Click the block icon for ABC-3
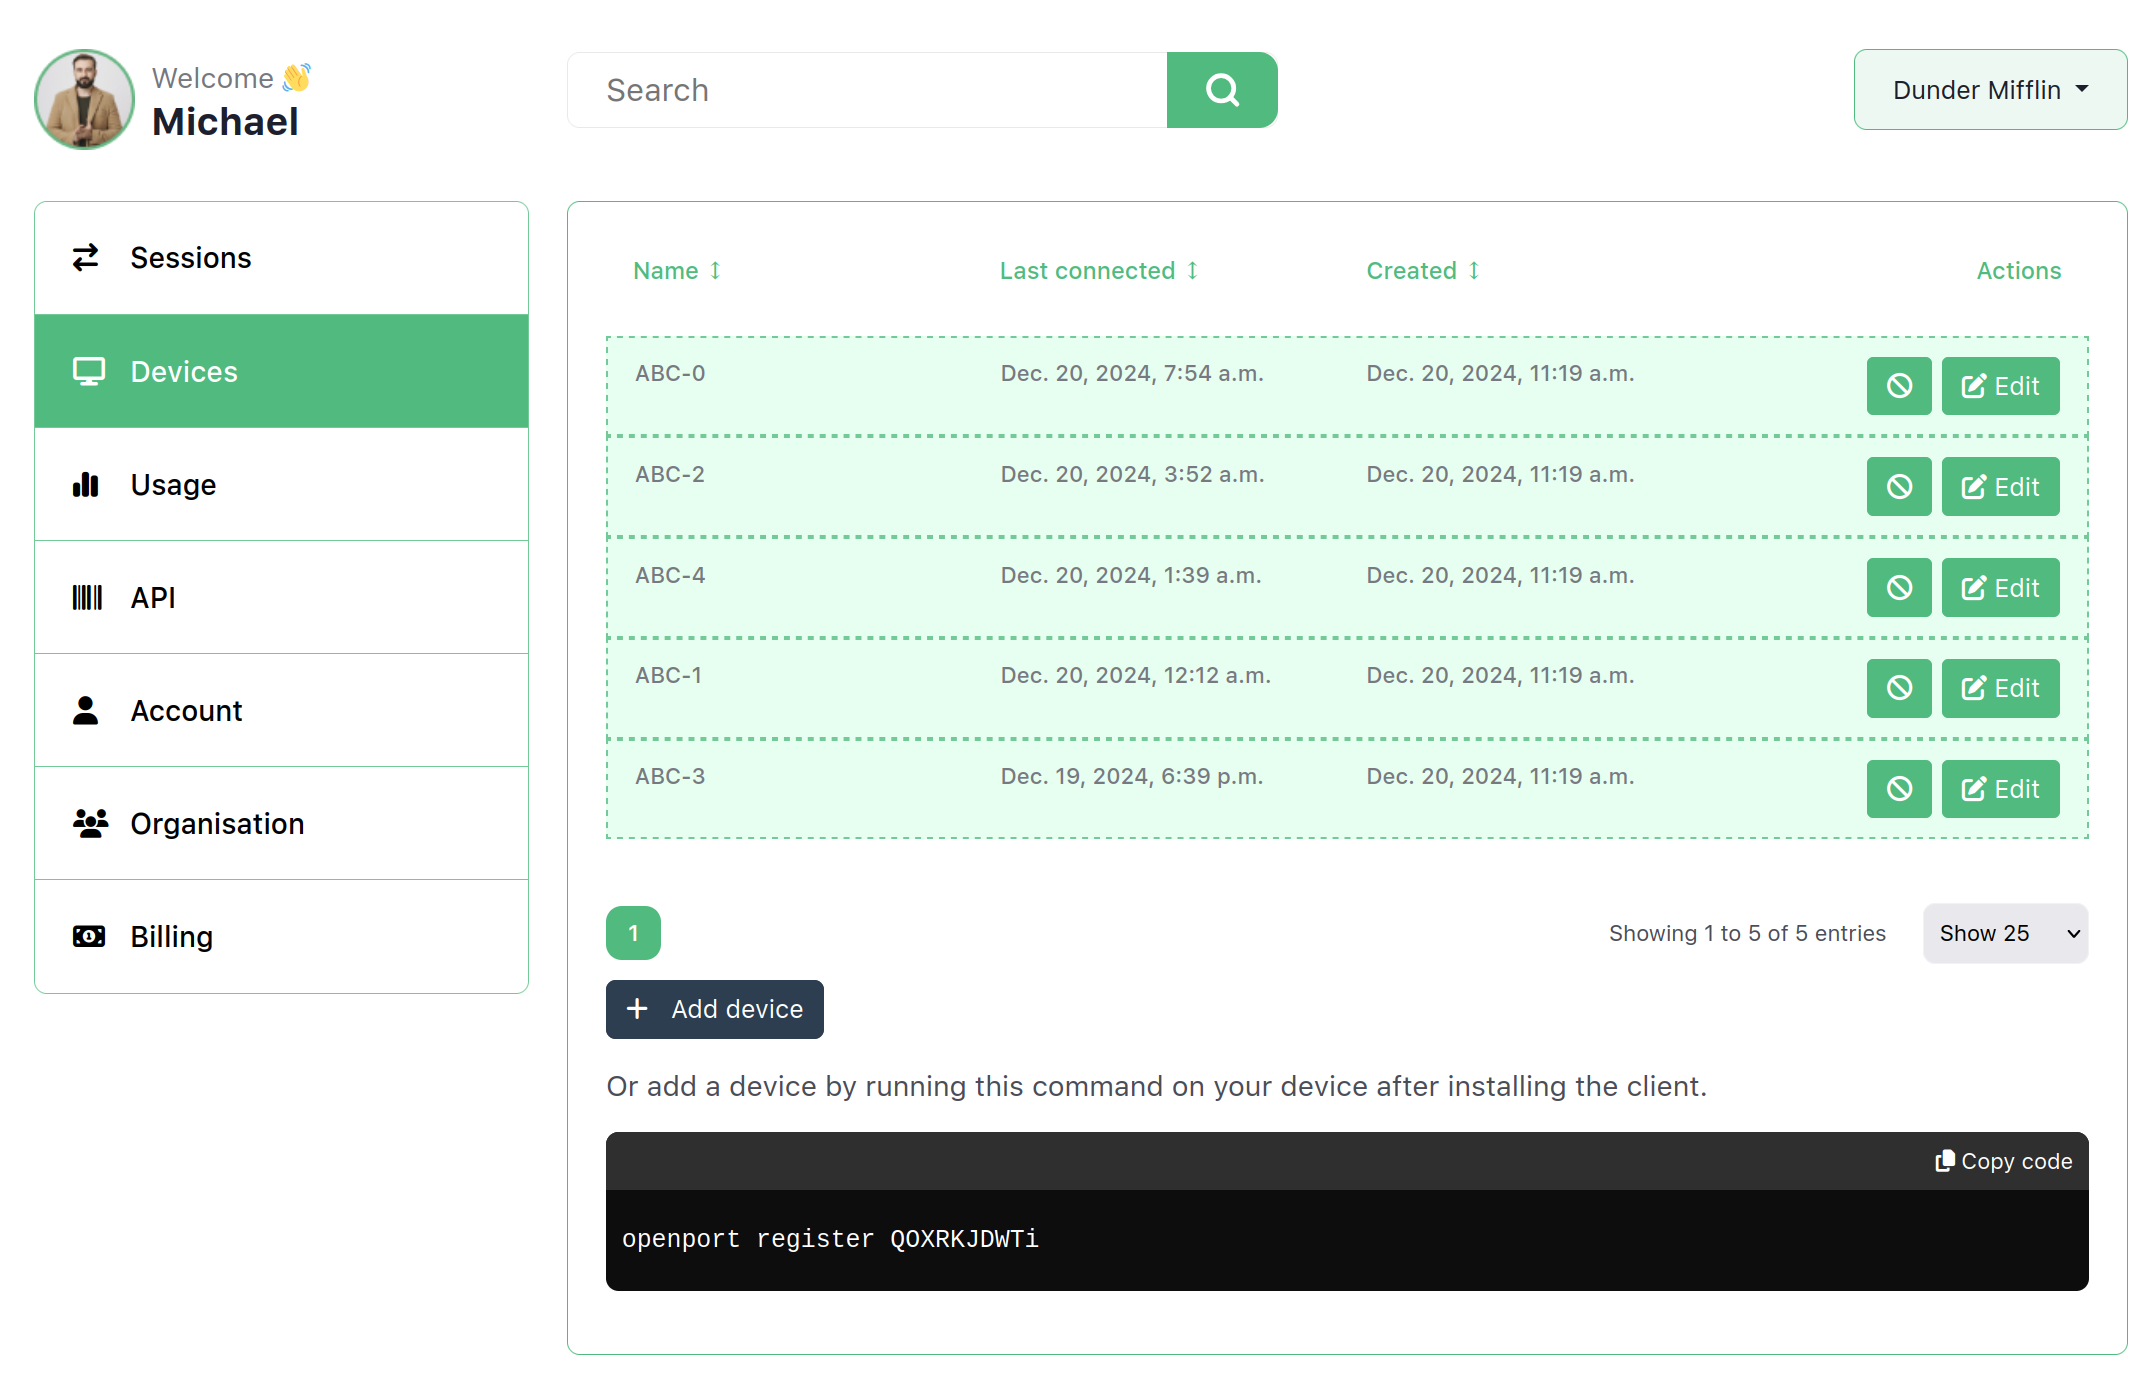The image size is (2147, 1379). click(x=1898, y=789)
